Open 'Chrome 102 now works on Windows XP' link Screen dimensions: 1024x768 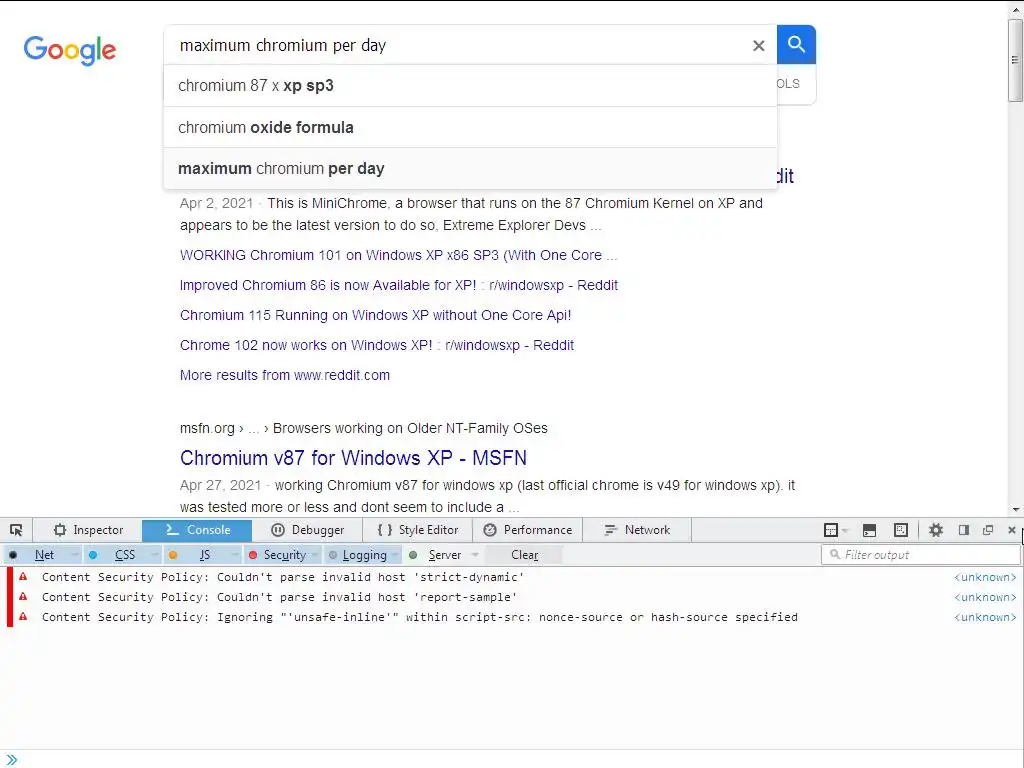[377, 345]
